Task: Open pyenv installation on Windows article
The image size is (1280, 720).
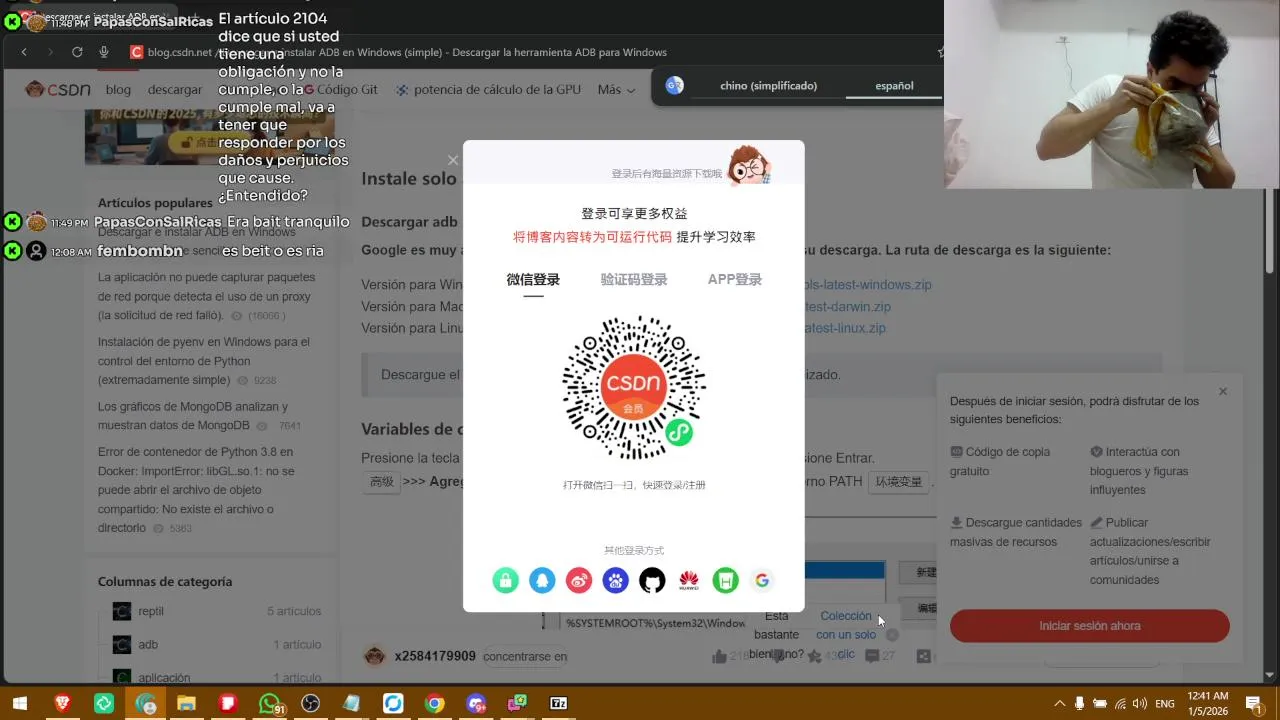Action: (x=204, y=361)
